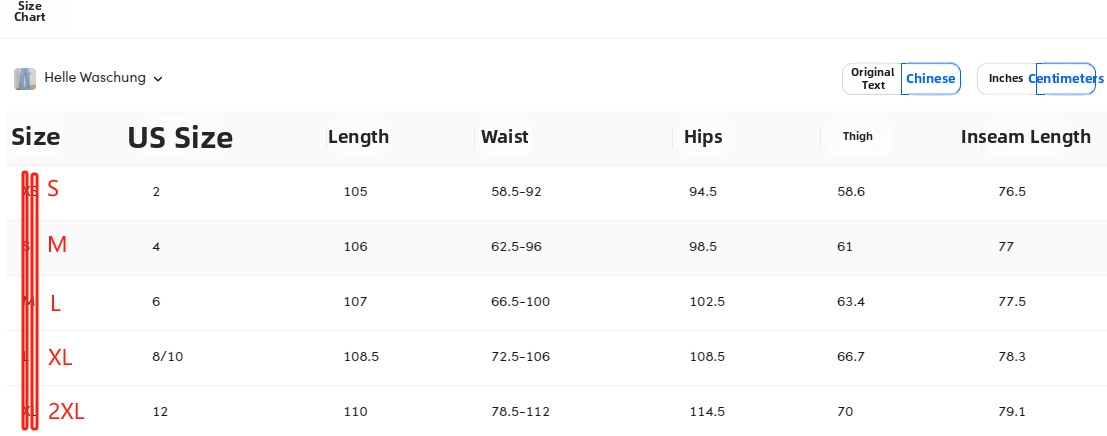The height and width of the screenshot is (436, 1107).
Task: Open the Size Chart tab
Action: [x=30, y=12]
